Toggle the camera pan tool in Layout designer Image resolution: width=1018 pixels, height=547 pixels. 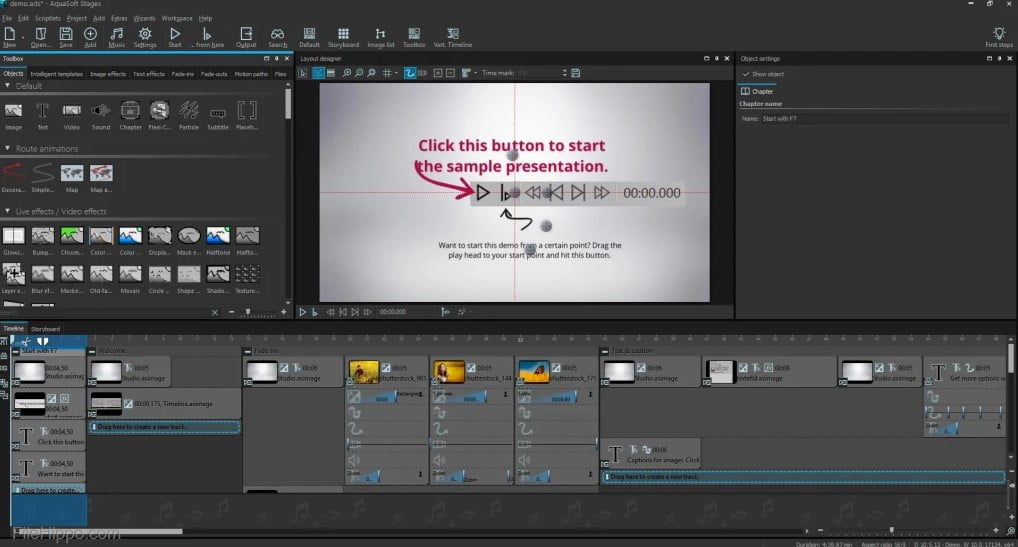point(423,73)
